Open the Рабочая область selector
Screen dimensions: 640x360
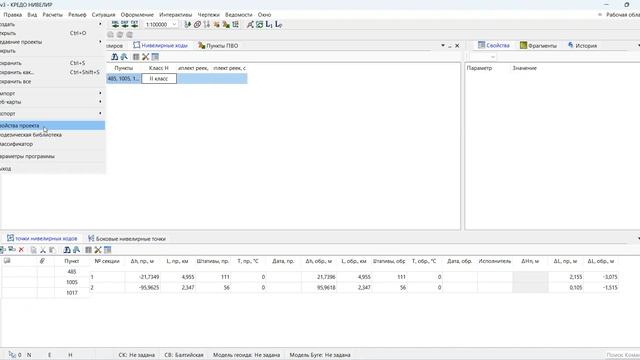tap(620, 15)
